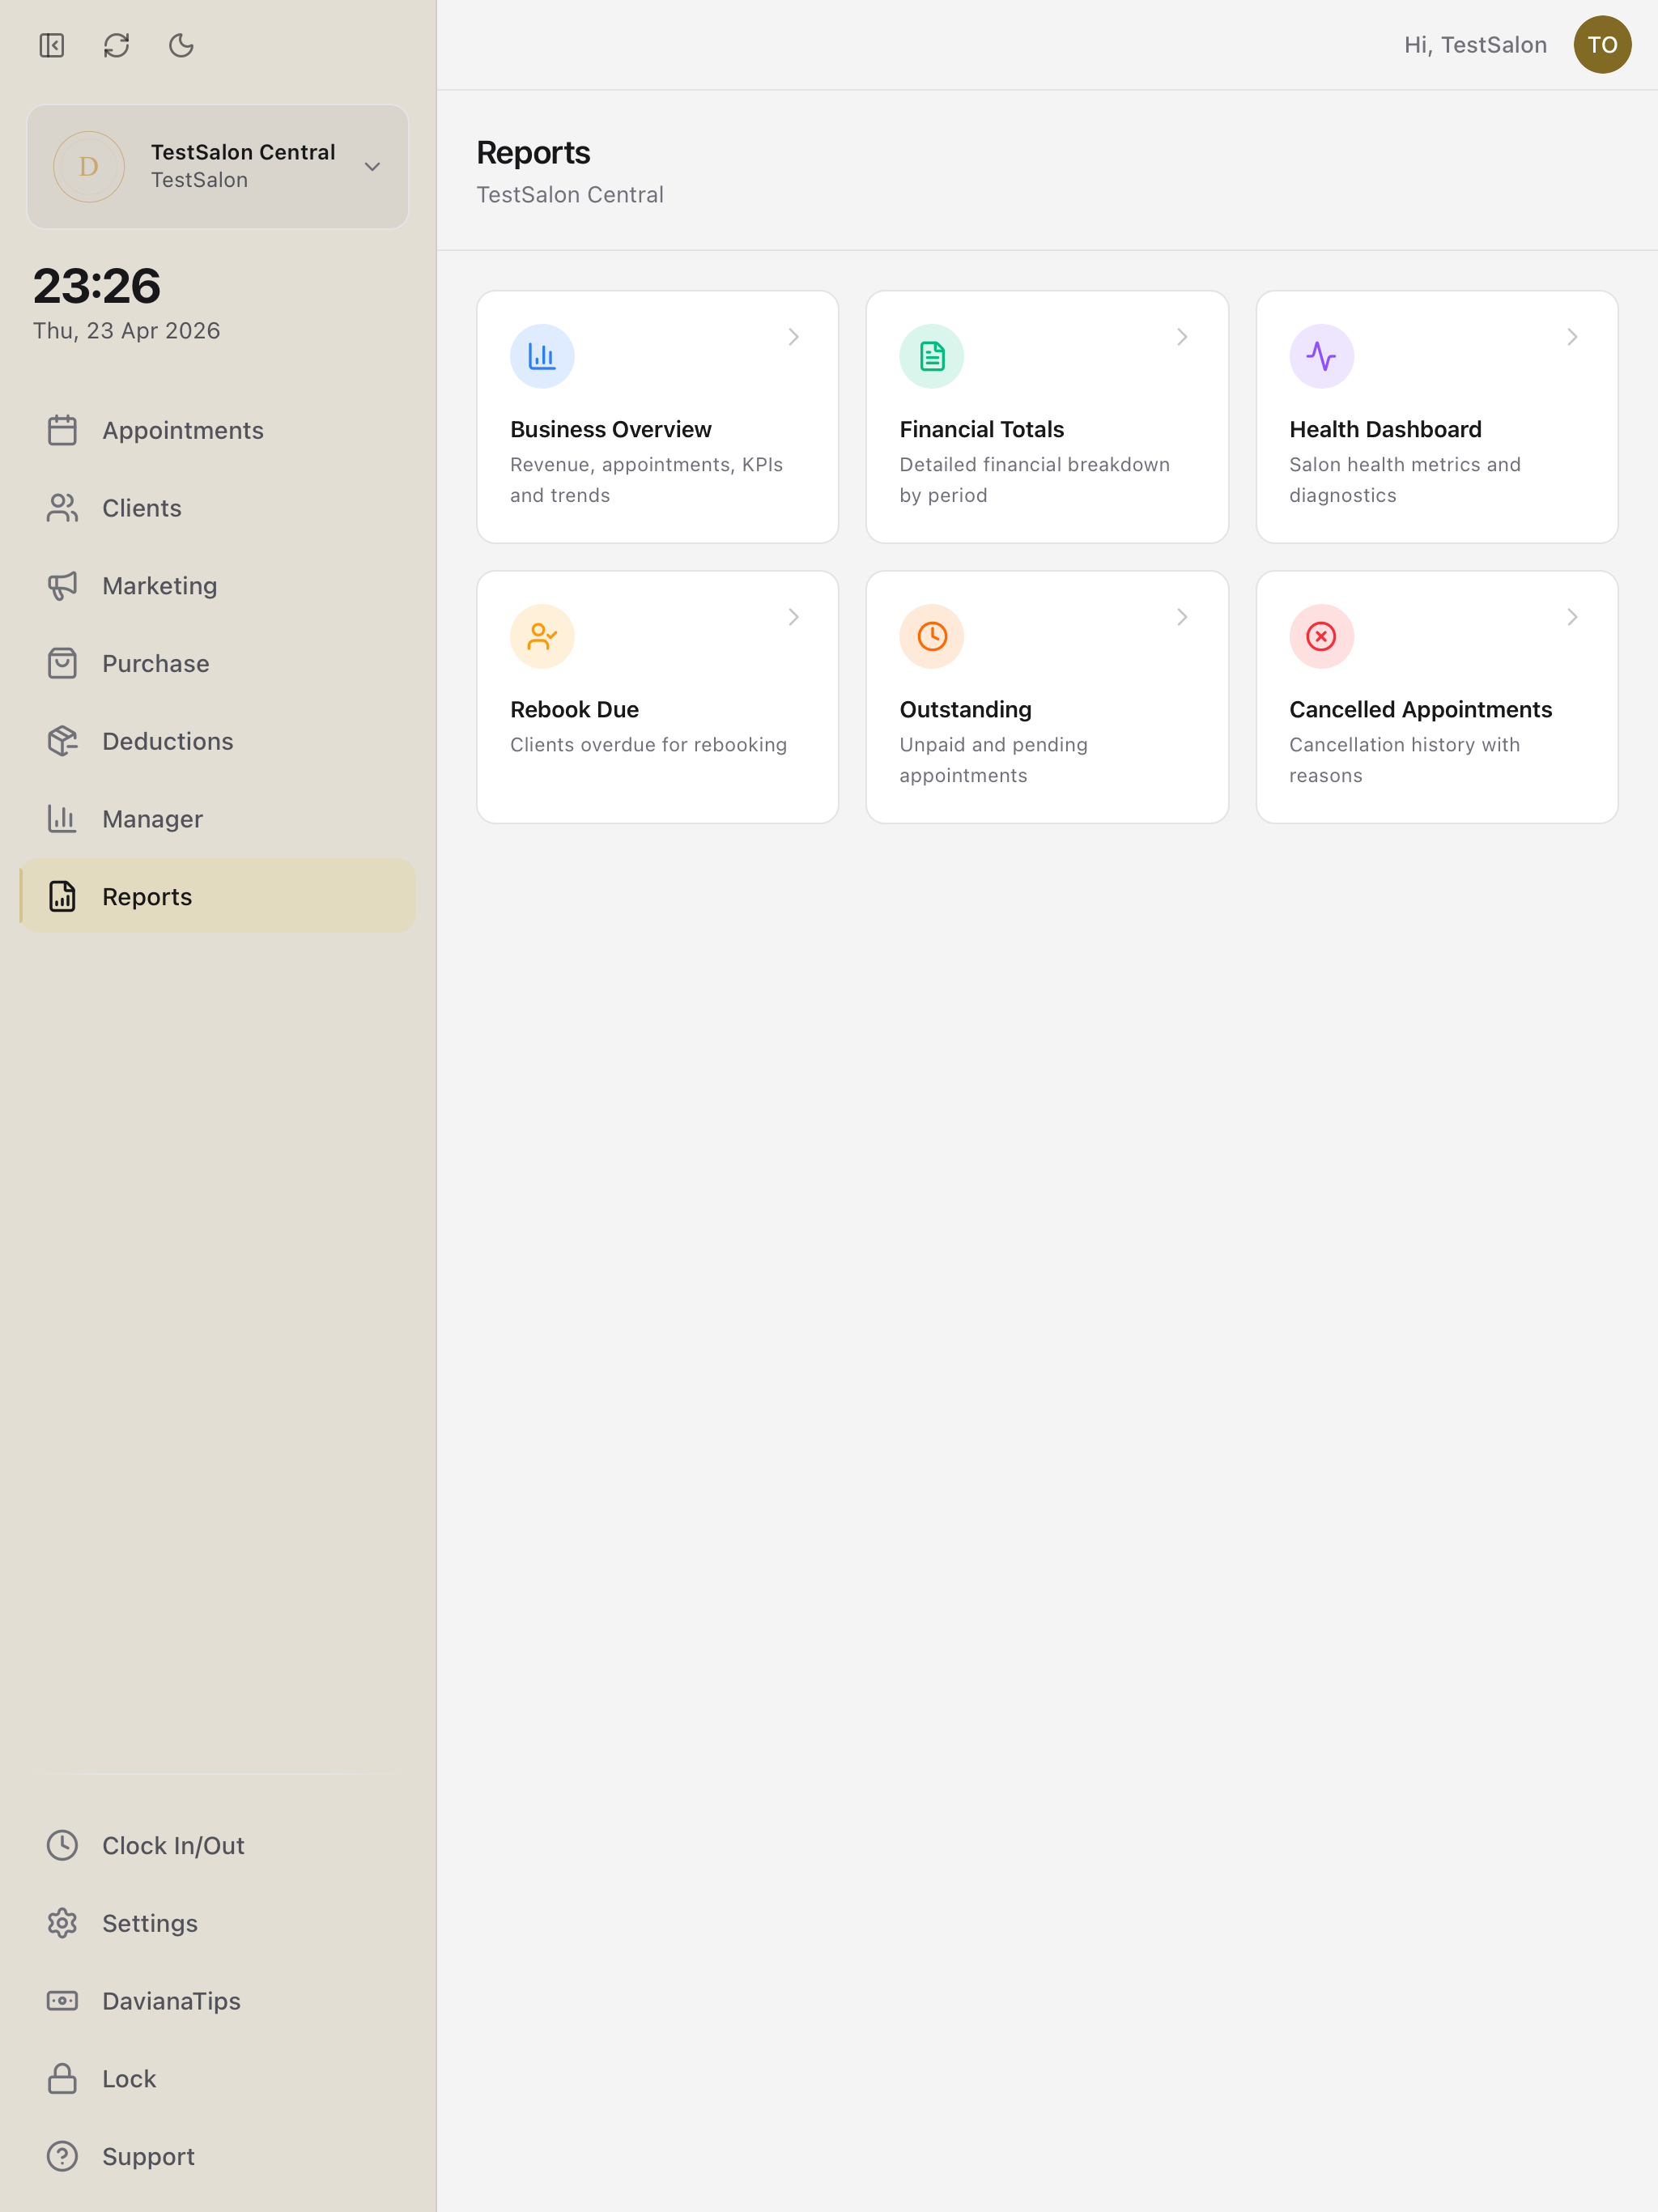Open the Cancelled Appointments report
This screenshot has height=2212, width=1658.
tap(1437, 697)
